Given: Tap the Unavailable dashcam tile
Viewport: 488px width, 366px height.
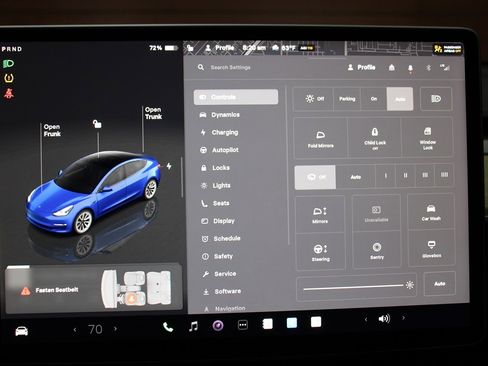Looking at the screenshot, I should [x=376, y=213].
